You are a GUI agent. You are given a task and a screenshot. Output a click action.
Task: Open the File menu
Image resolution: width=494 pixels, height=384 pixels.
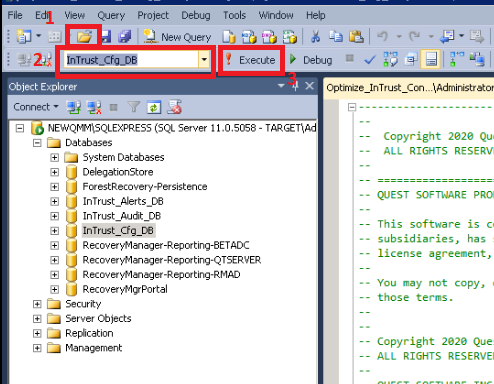(15, 15)
